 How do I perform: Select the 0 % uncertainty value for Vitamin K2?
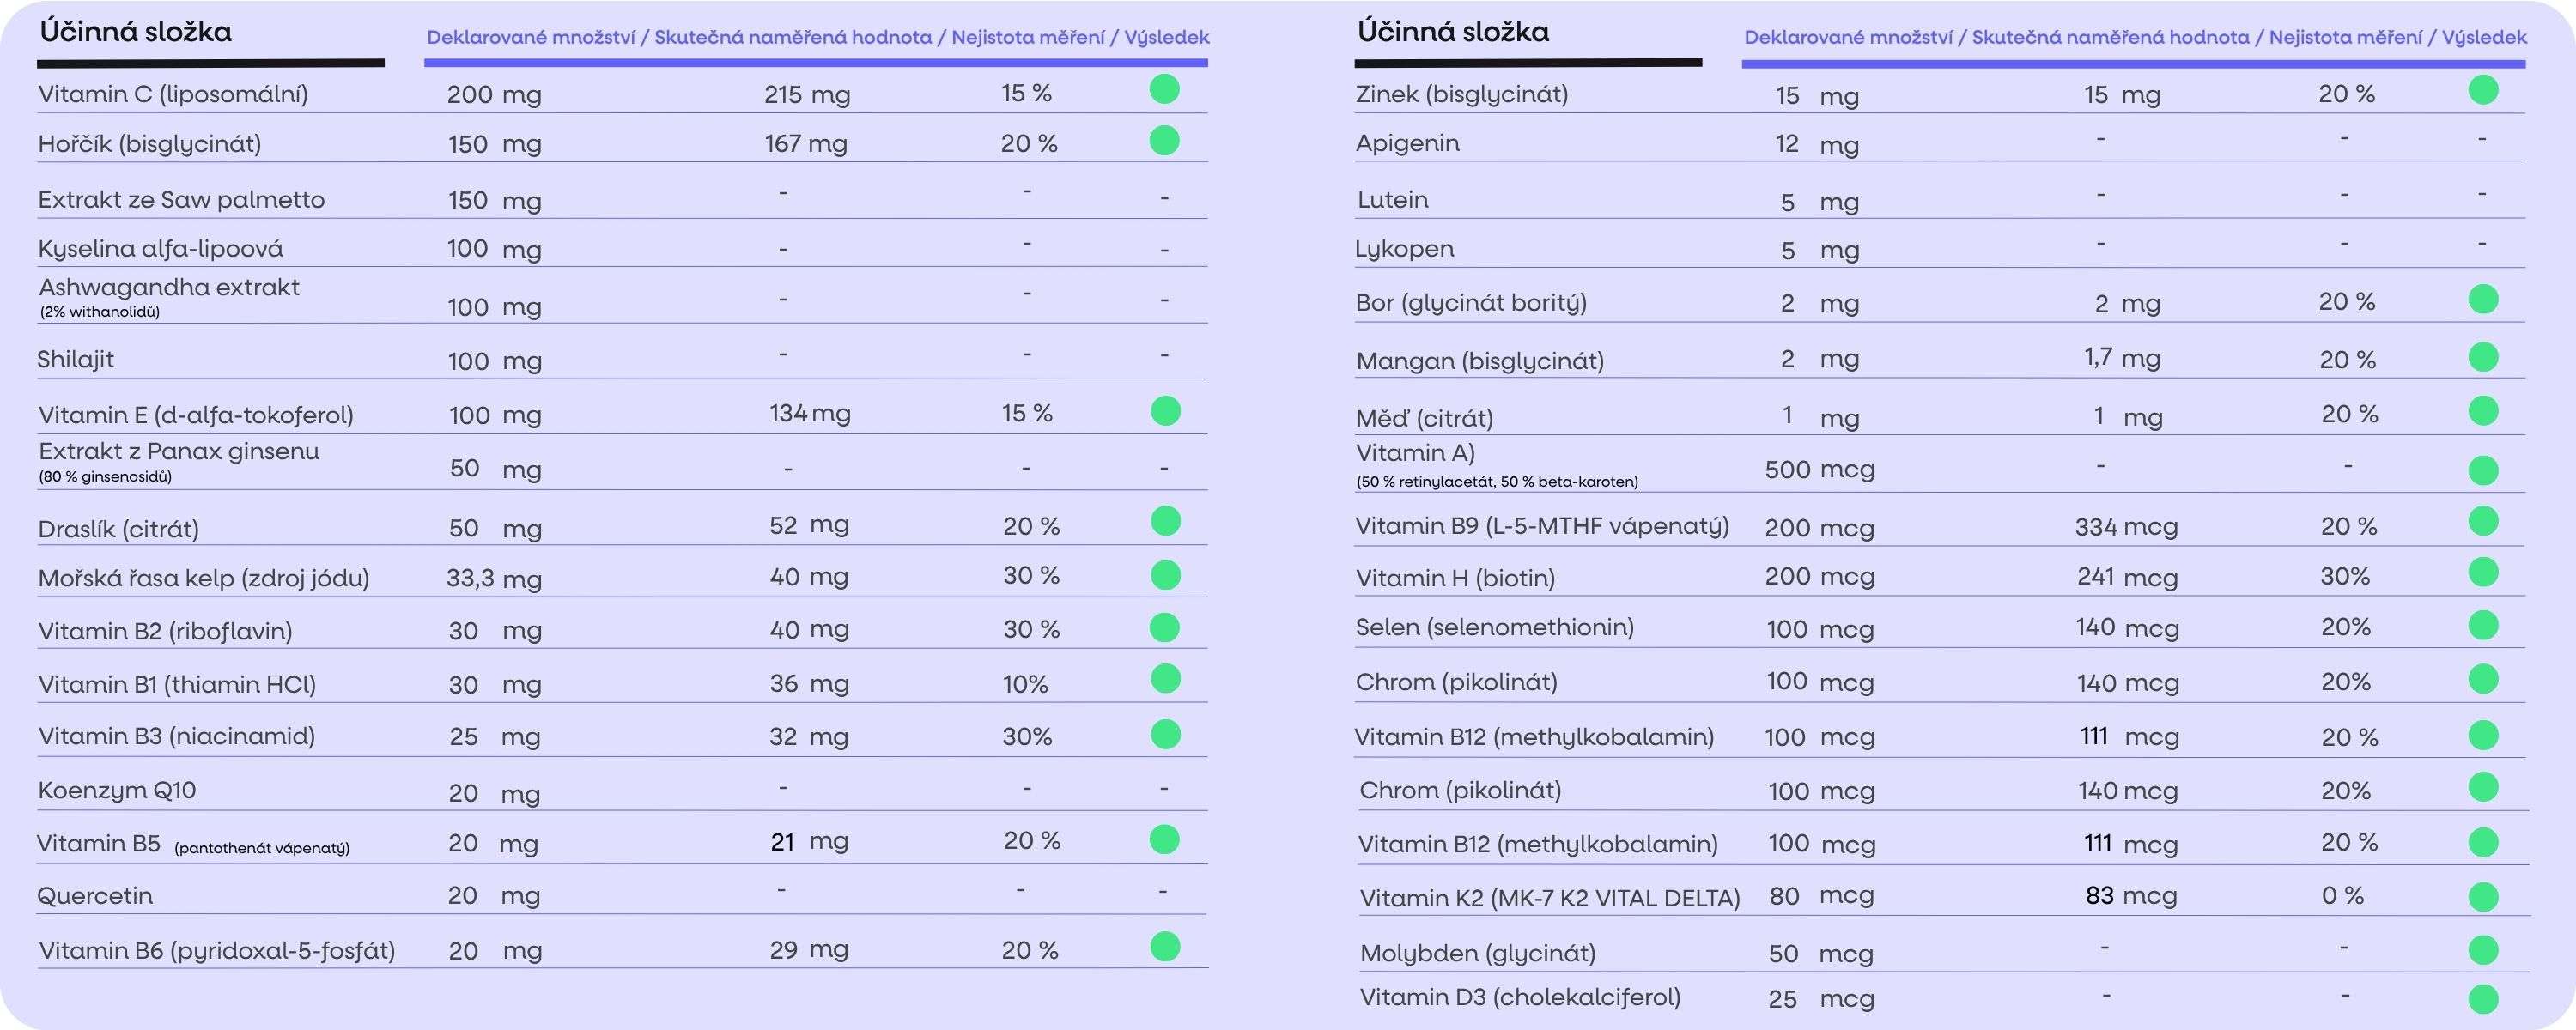(2342, 895)
